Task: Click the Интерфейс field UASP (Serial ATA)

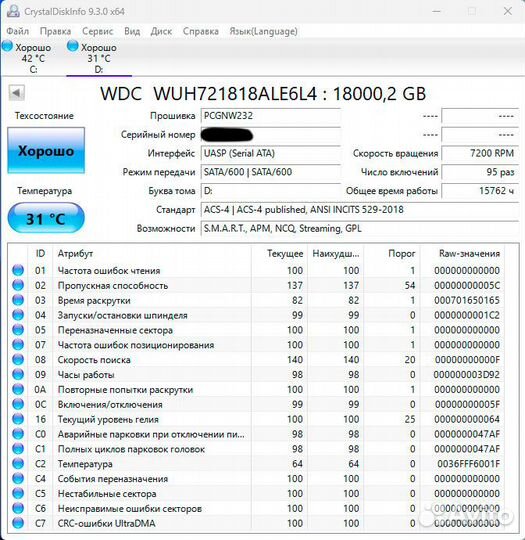Action: [271, 153]
